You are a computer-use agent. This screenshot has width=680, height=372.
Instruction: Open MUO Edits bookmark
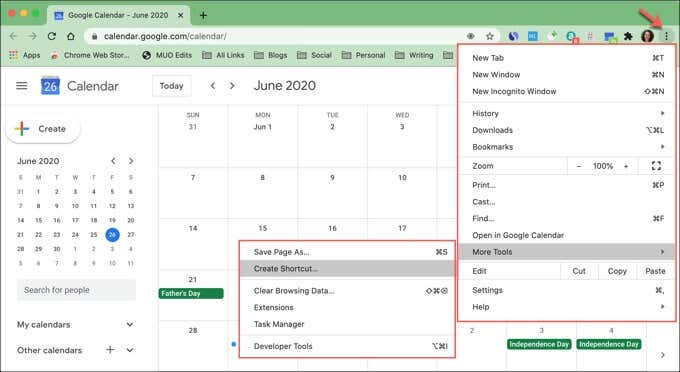coord(167,55)
